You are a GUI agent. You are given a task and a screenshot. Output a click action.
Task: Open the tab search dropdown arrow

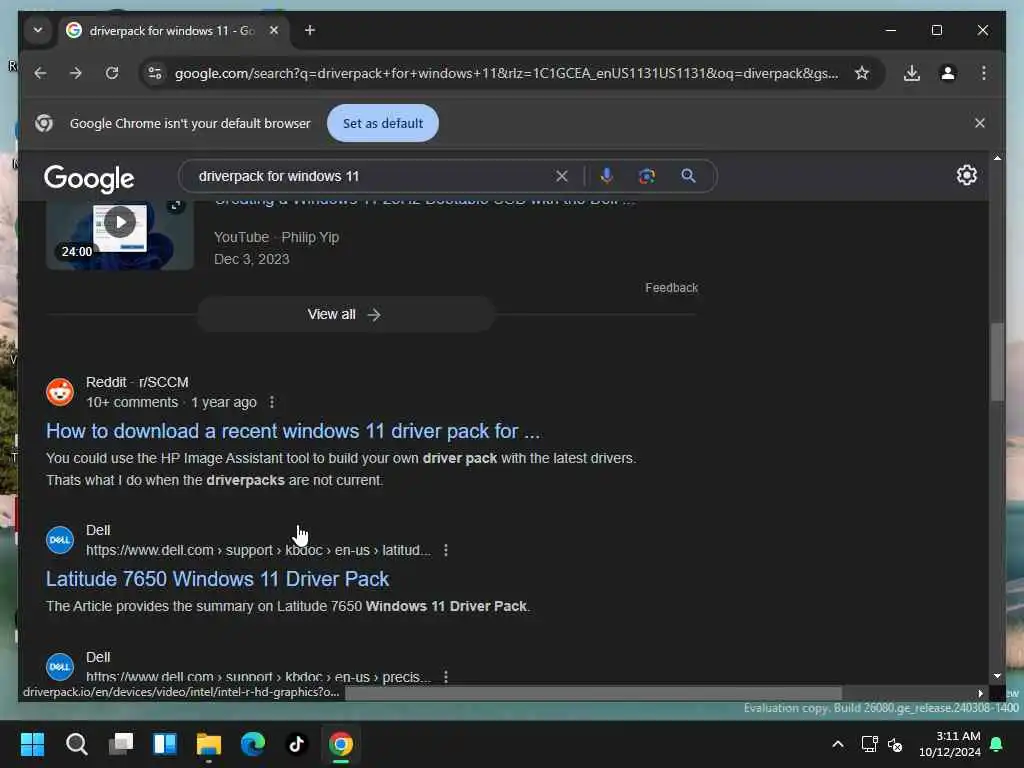point(38,30)
